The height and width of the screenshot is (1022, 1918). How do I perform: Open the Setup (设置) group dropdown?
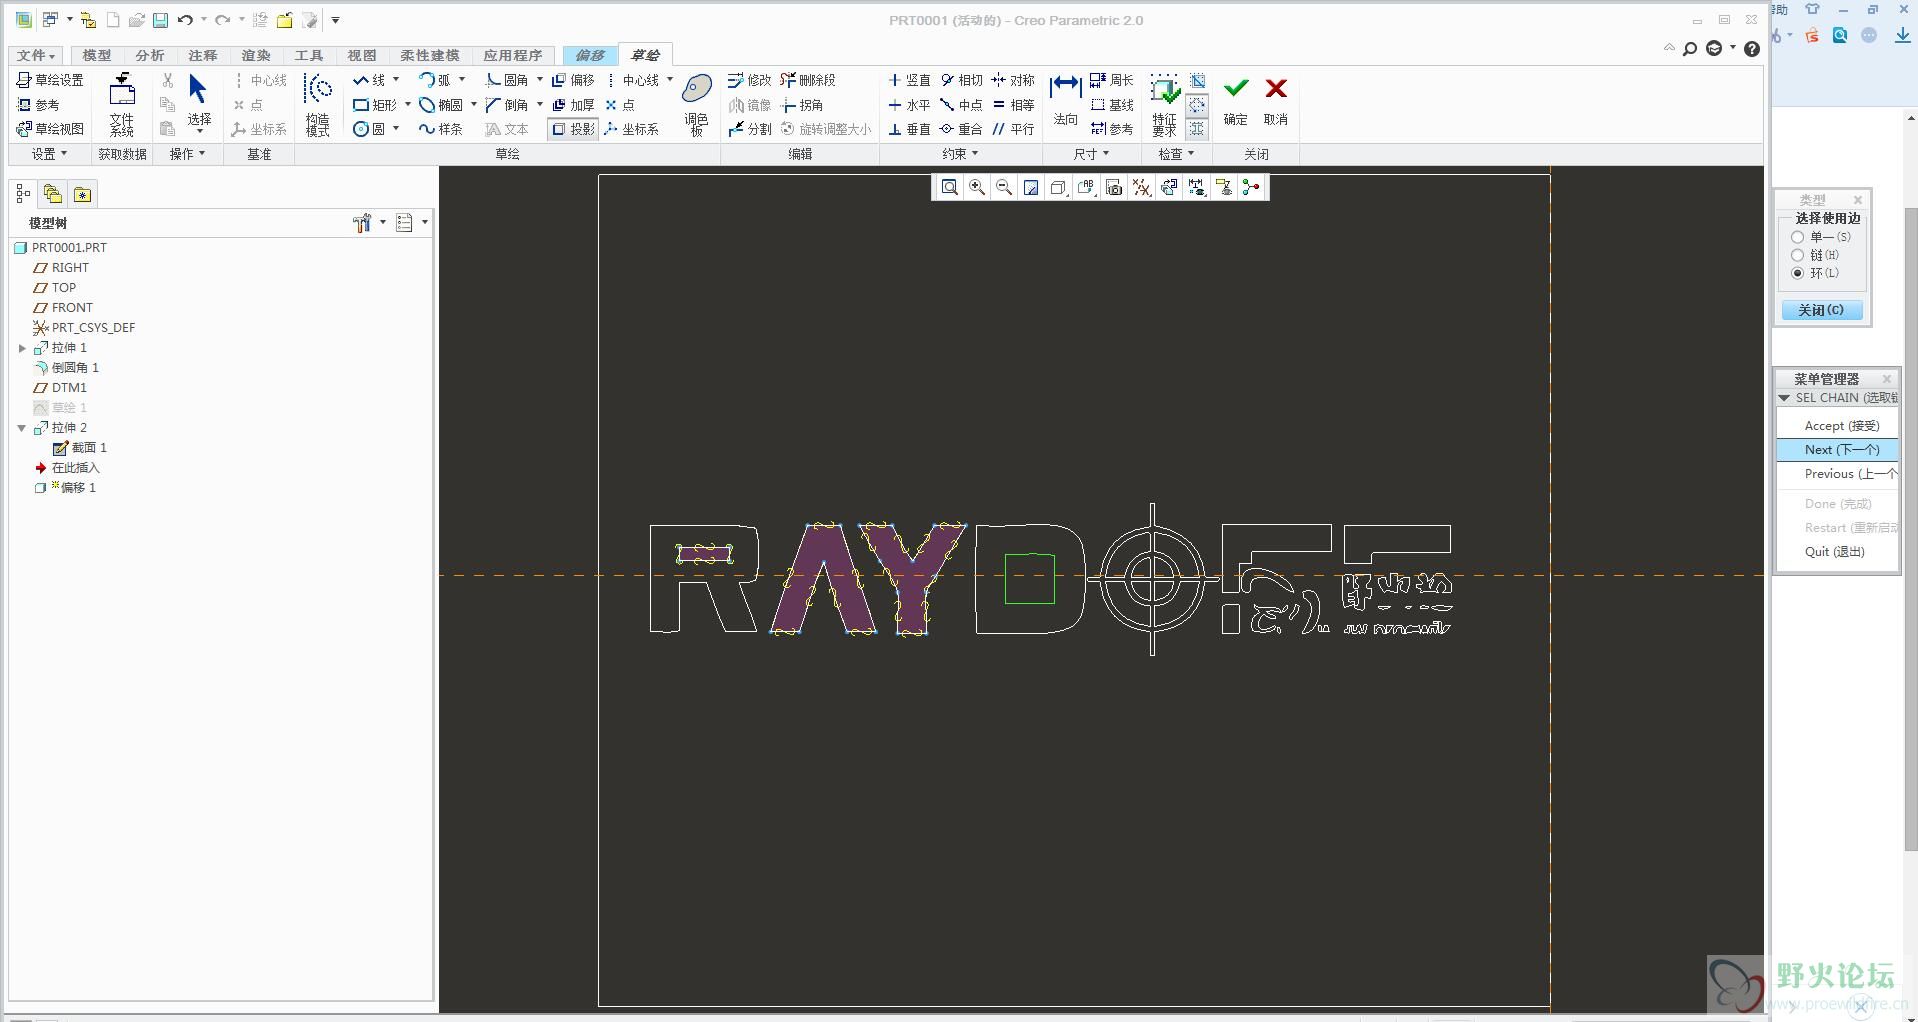(49, 154)
